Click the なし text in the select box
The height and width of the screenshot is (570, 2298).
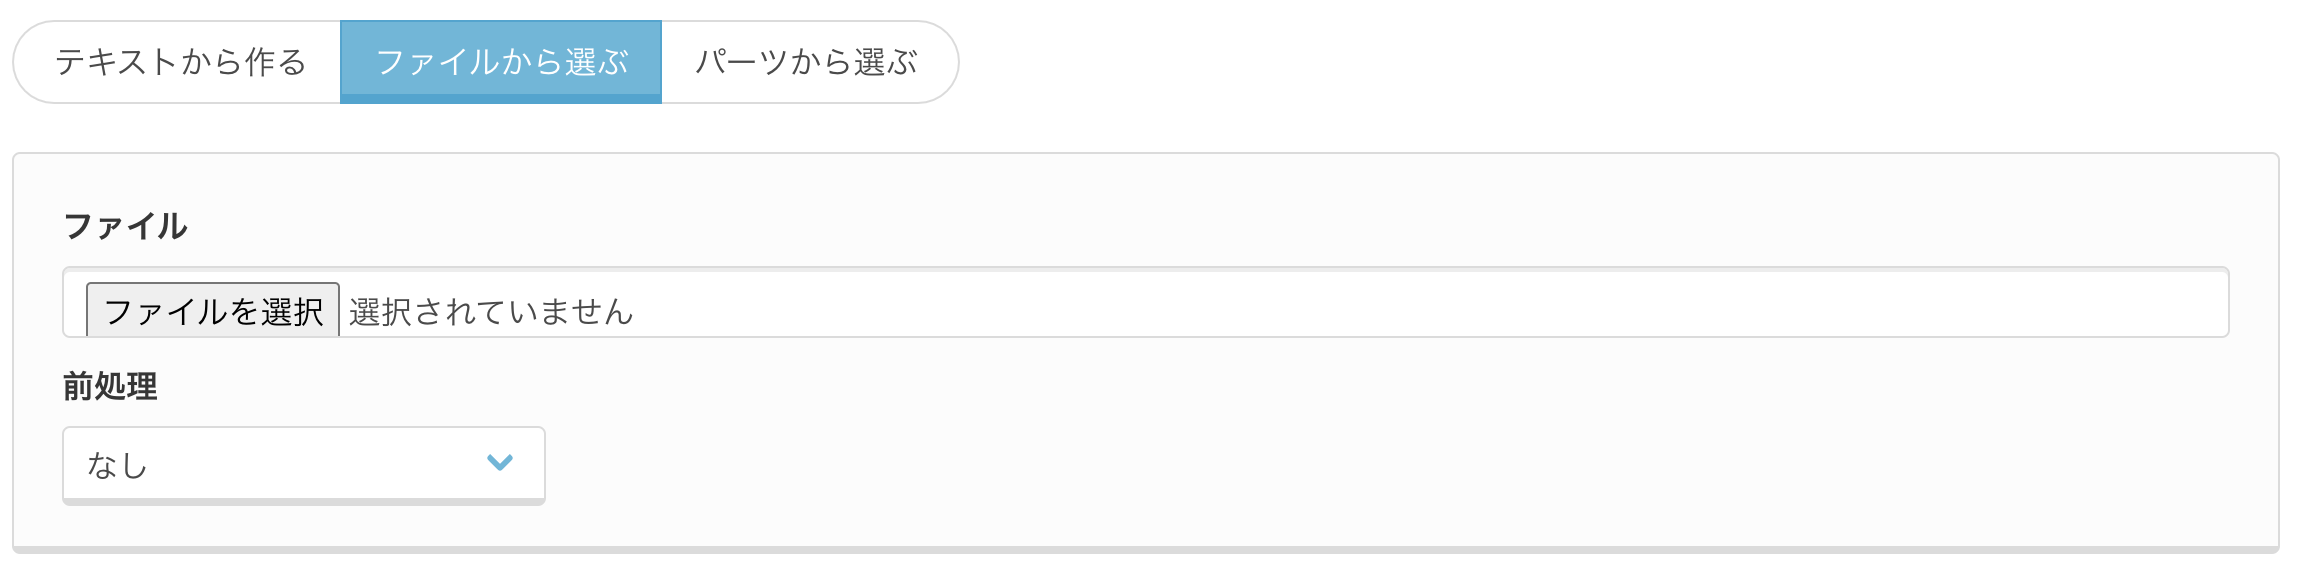pos(117,465)
